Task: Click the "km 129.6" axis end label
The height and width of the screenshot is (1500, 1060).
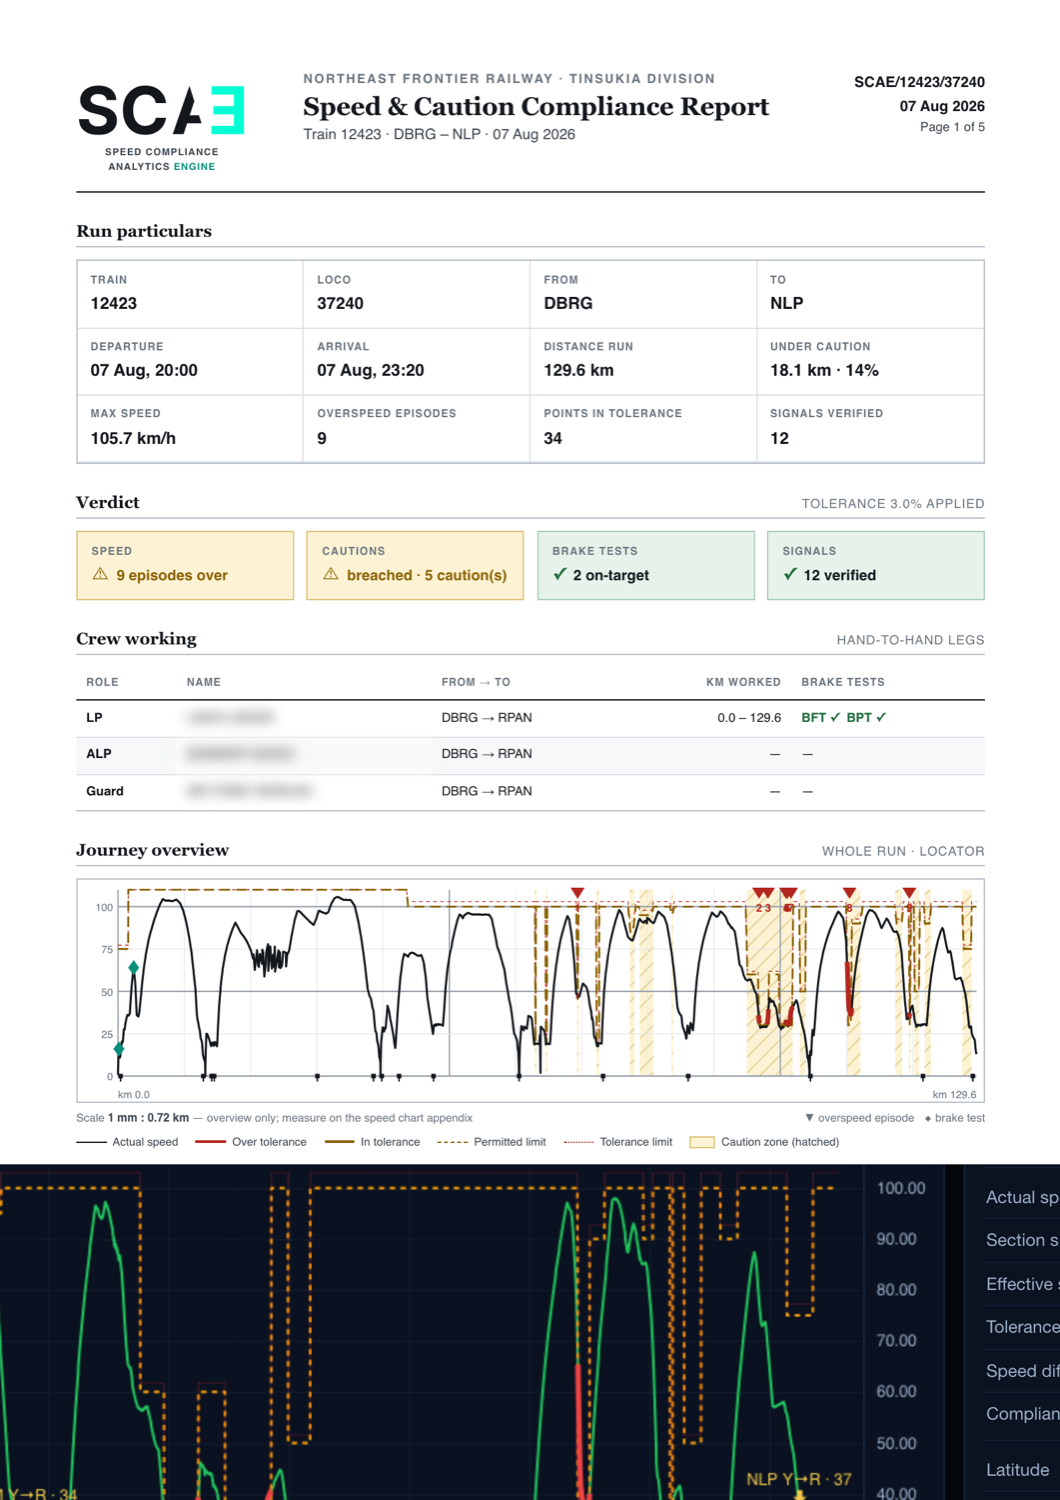Action: point(955,1095)
